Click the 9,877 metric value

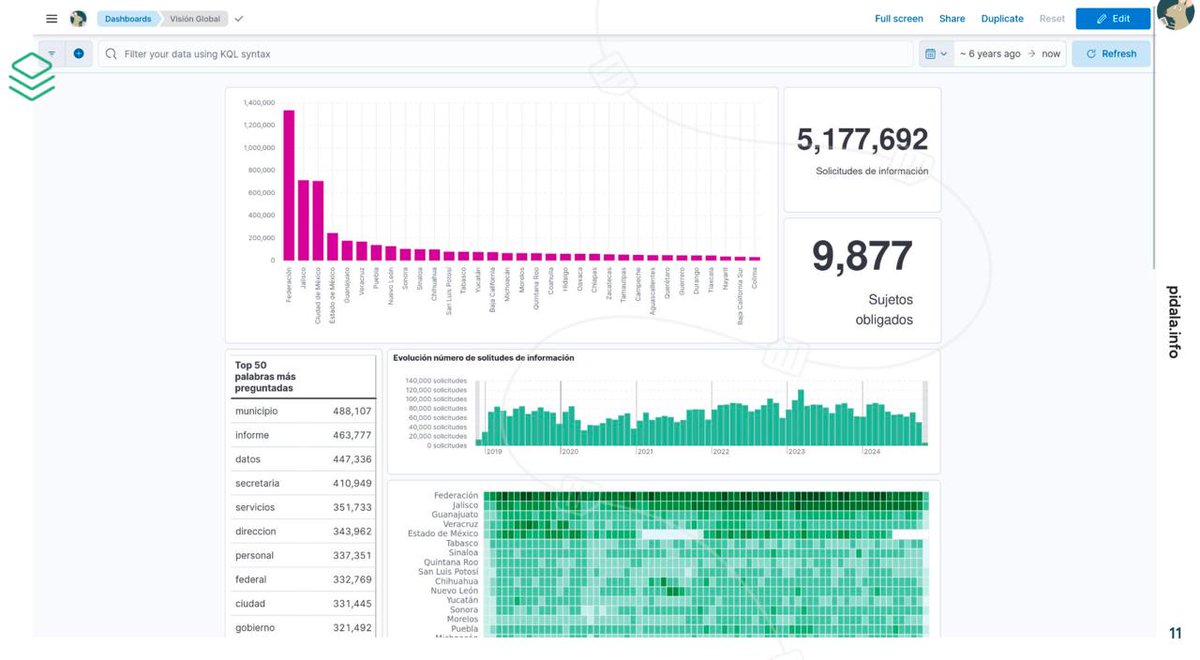point(862,257)
